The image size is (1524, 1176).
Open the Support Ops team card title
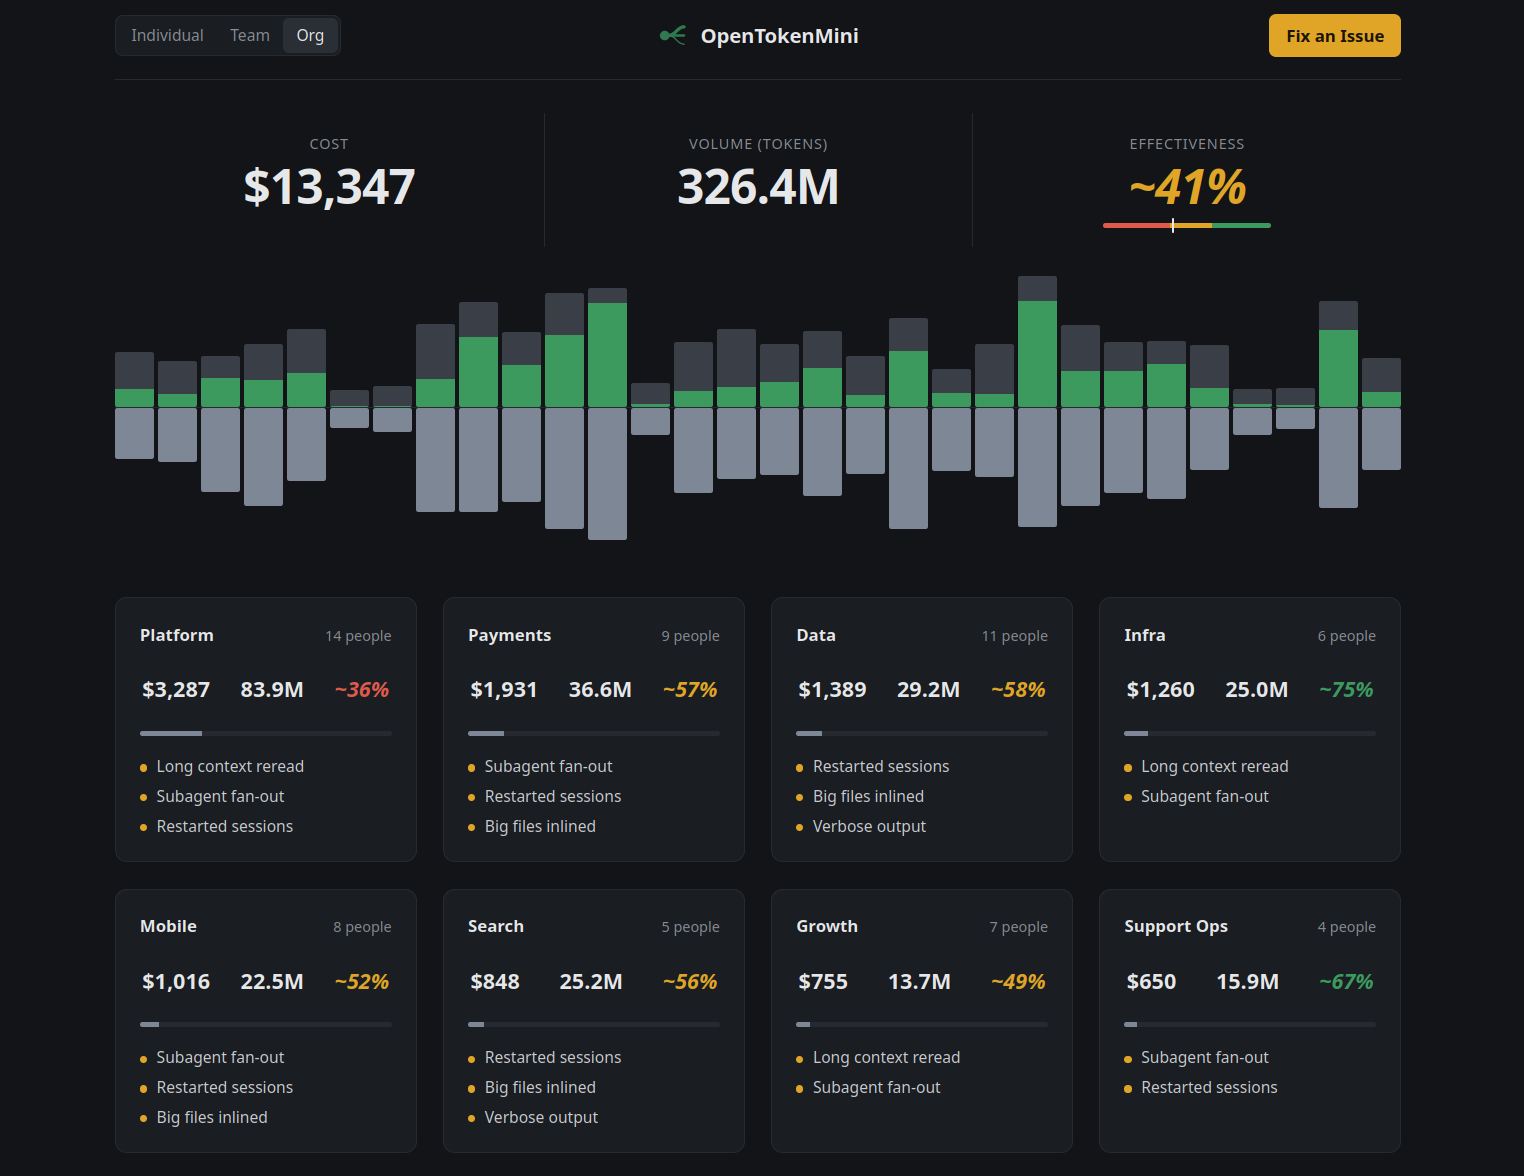pos(1176,926)
